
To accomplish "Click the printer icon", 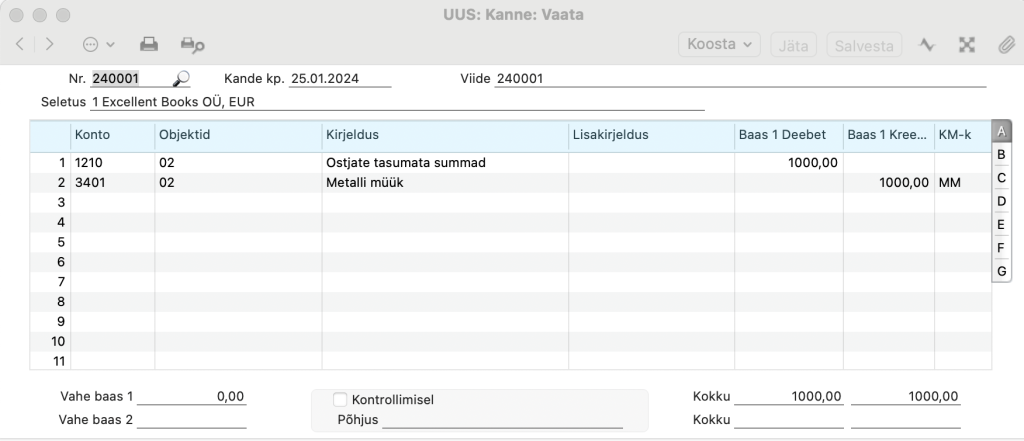I will pos(149,44).
